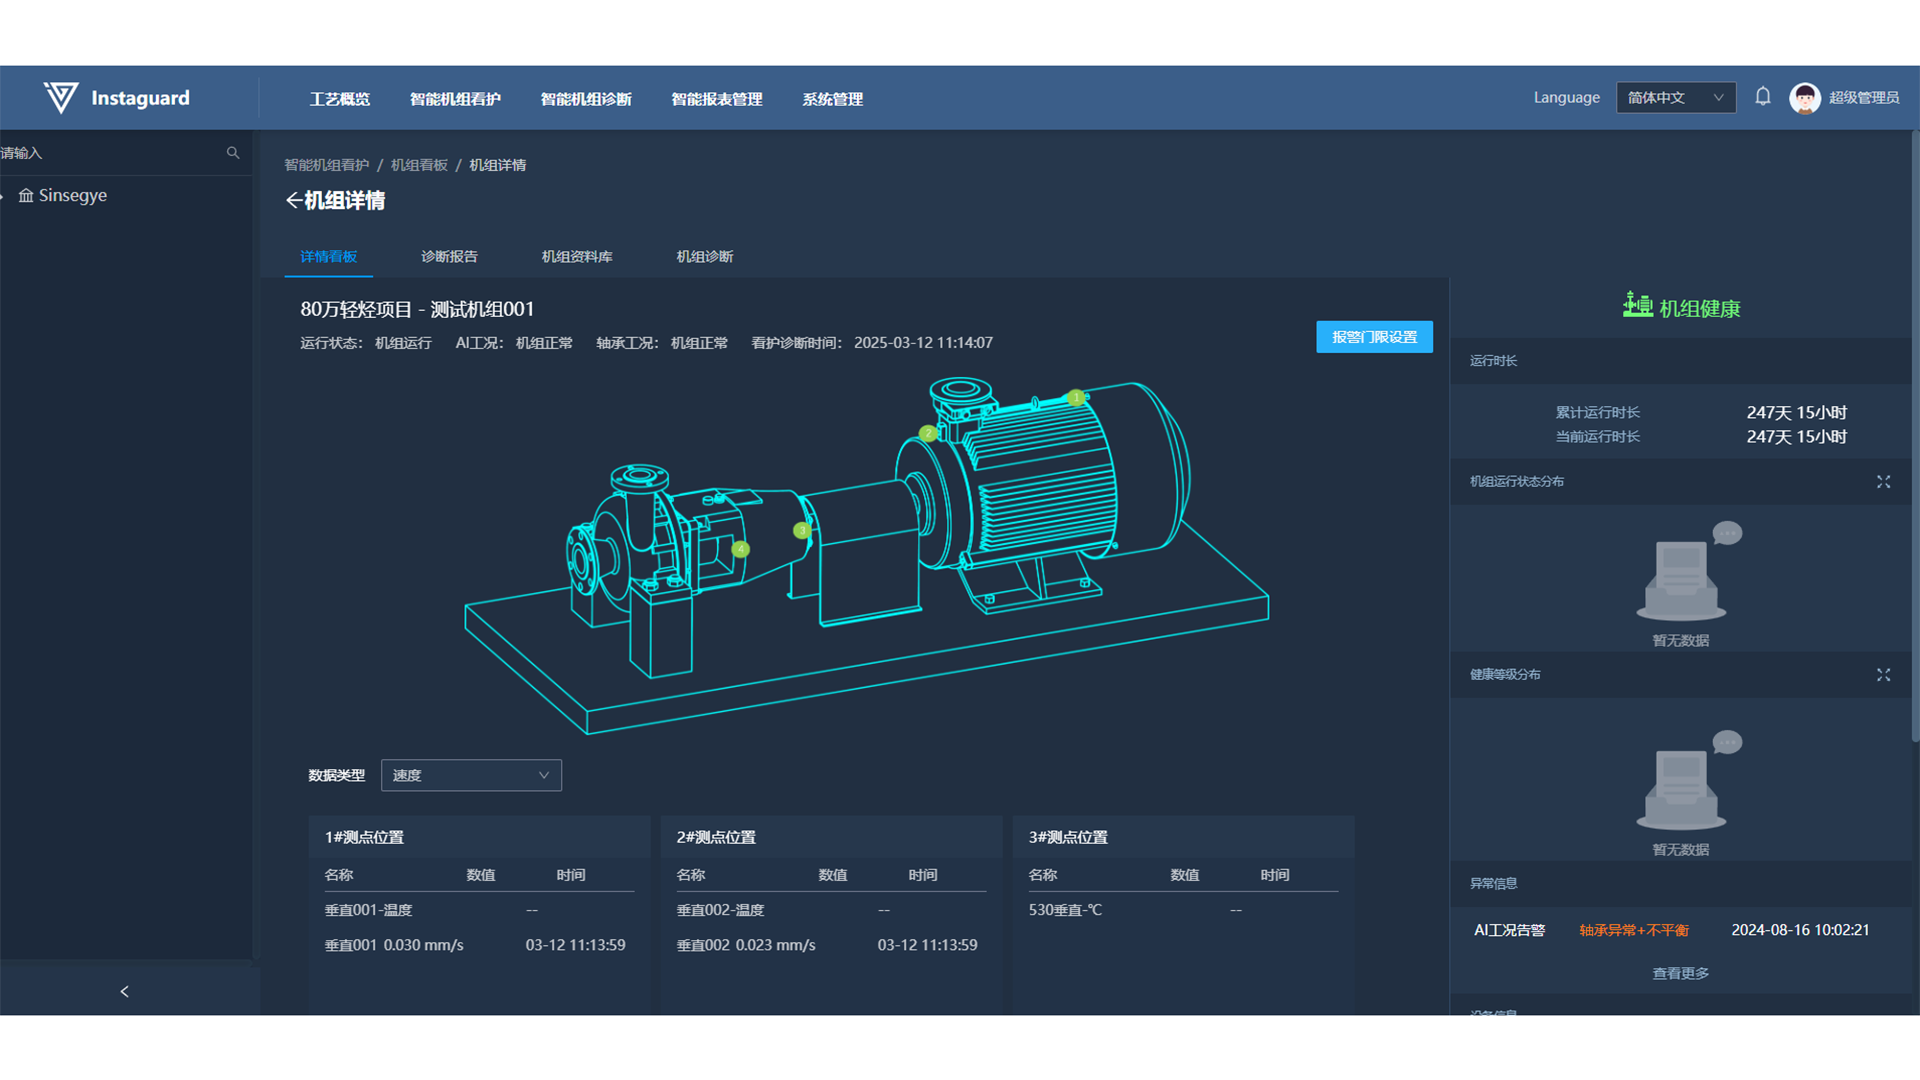Open the notification bell
1920x1080 pixels.
tap(1763, 97)
